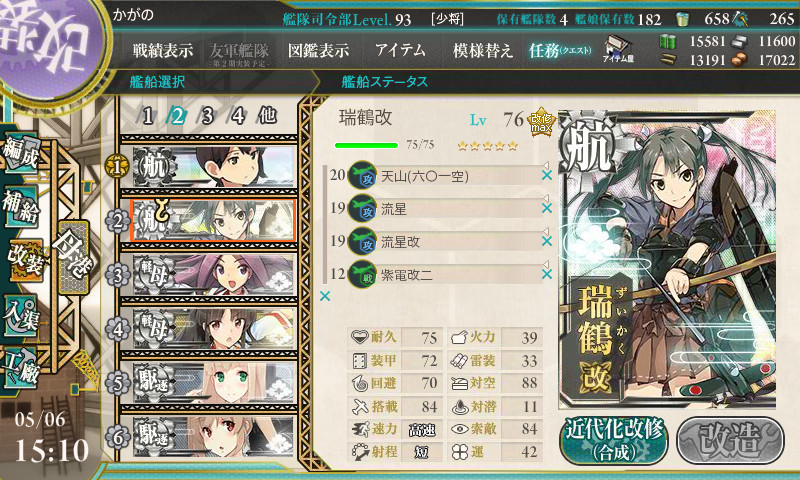Click the 近代化改修 (合成) modernization button

click(614, 440)
